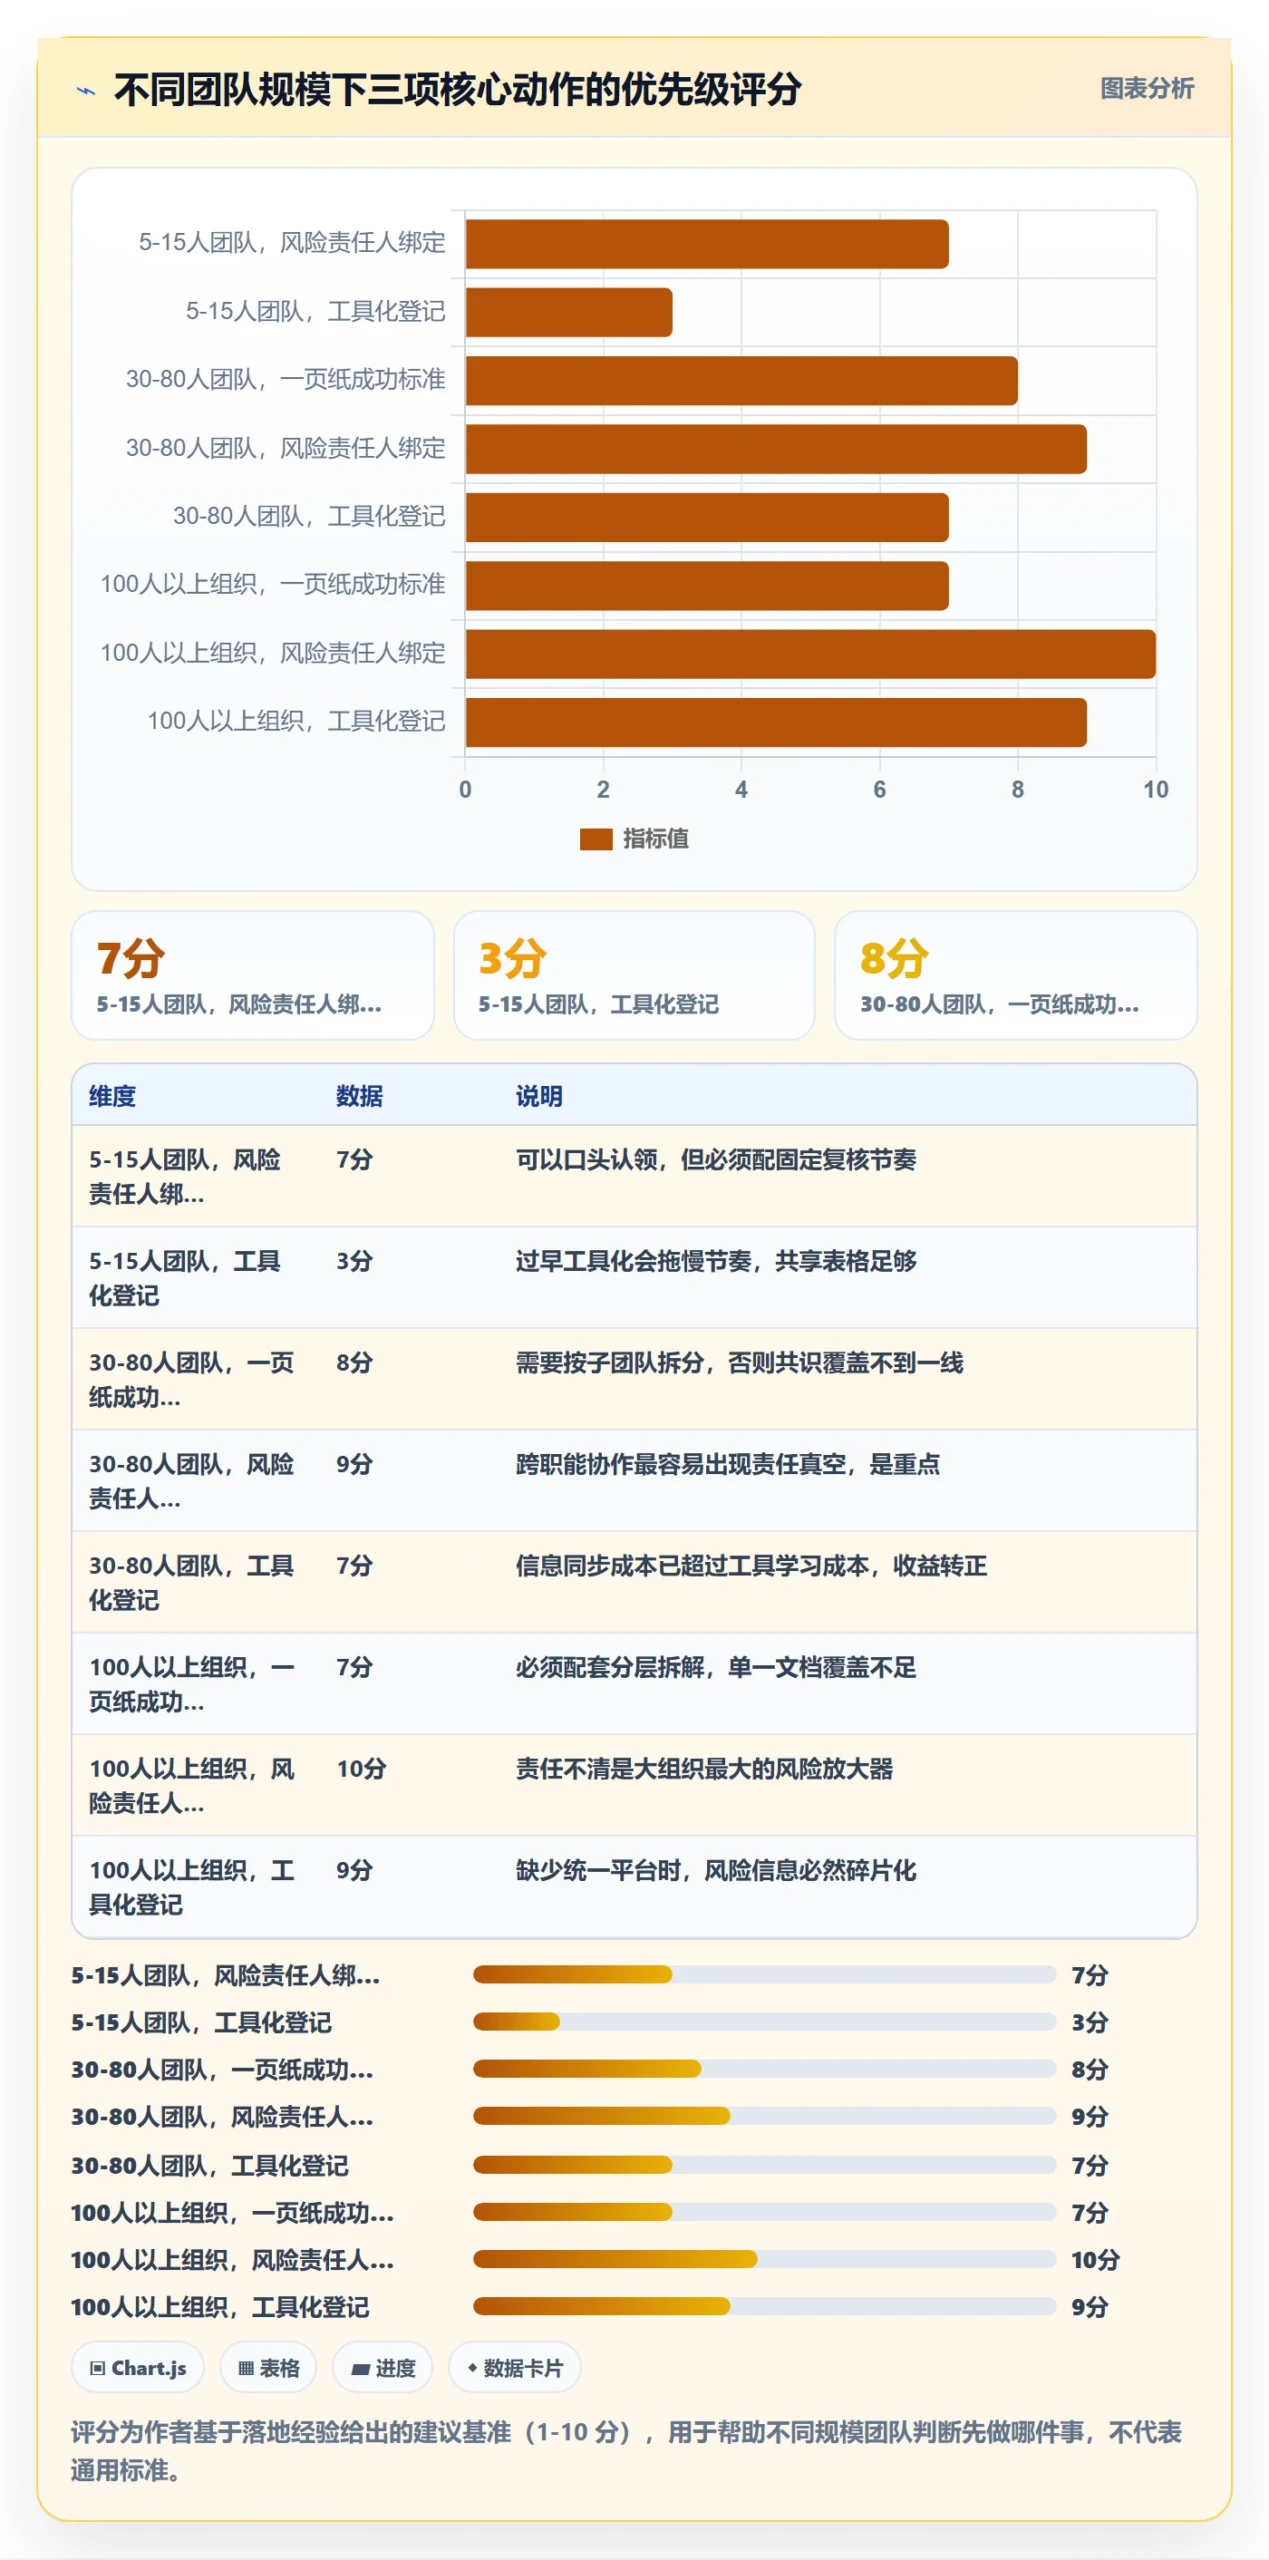
Task: Click the chart bar for 100人以上组织，一页纸成功标准
Action: [x=707, y=585]
